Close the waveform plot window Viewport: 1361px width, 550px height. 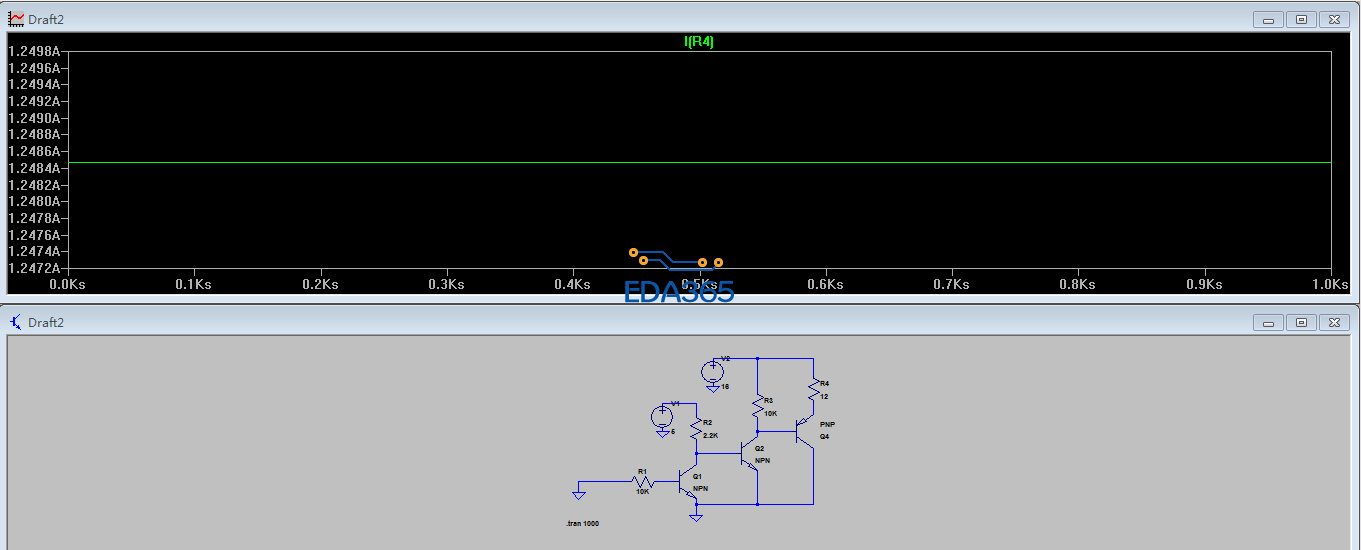click(1334, 19)
